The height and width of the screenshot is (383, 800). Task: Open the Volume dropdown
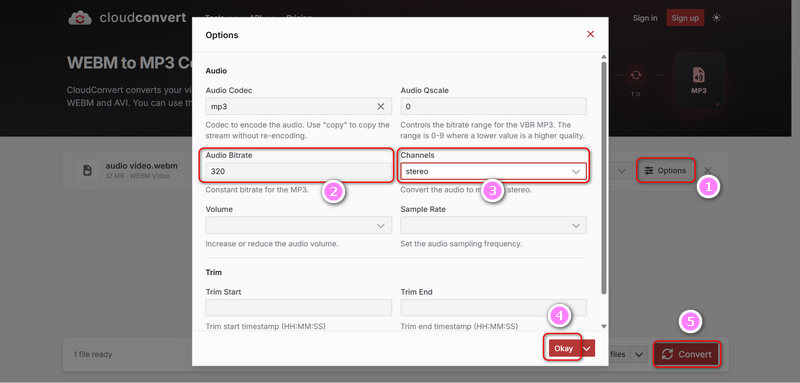tap(298, 225)
